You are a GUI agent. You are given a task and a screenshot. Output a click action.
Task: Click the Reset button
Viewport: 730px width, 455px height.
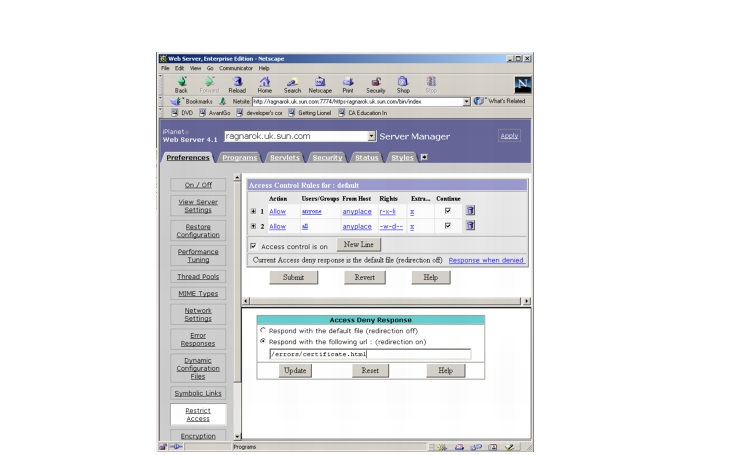tap(370, 370)
